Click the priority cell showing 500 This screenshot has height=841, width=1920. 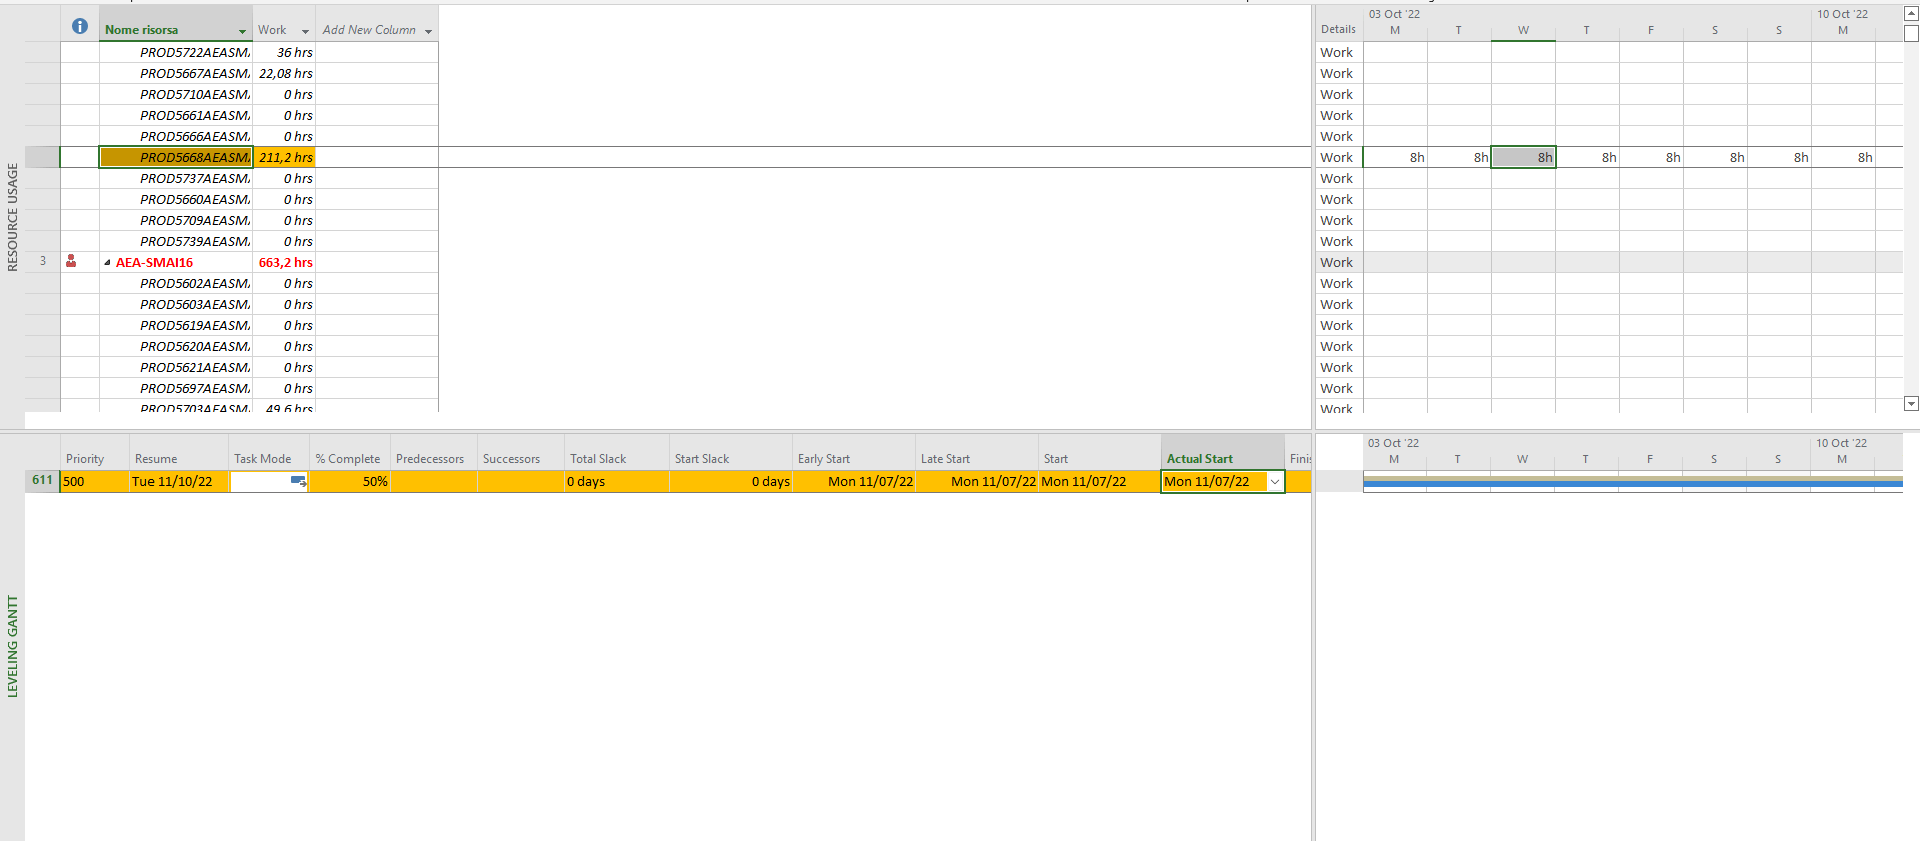click(x=95, y=481)
